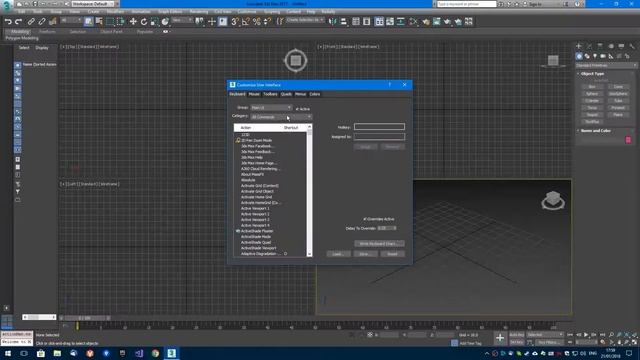Switch to Quads tab in Customize dialog
Screen dimensions: 640x360
click(x=286, y=94)
